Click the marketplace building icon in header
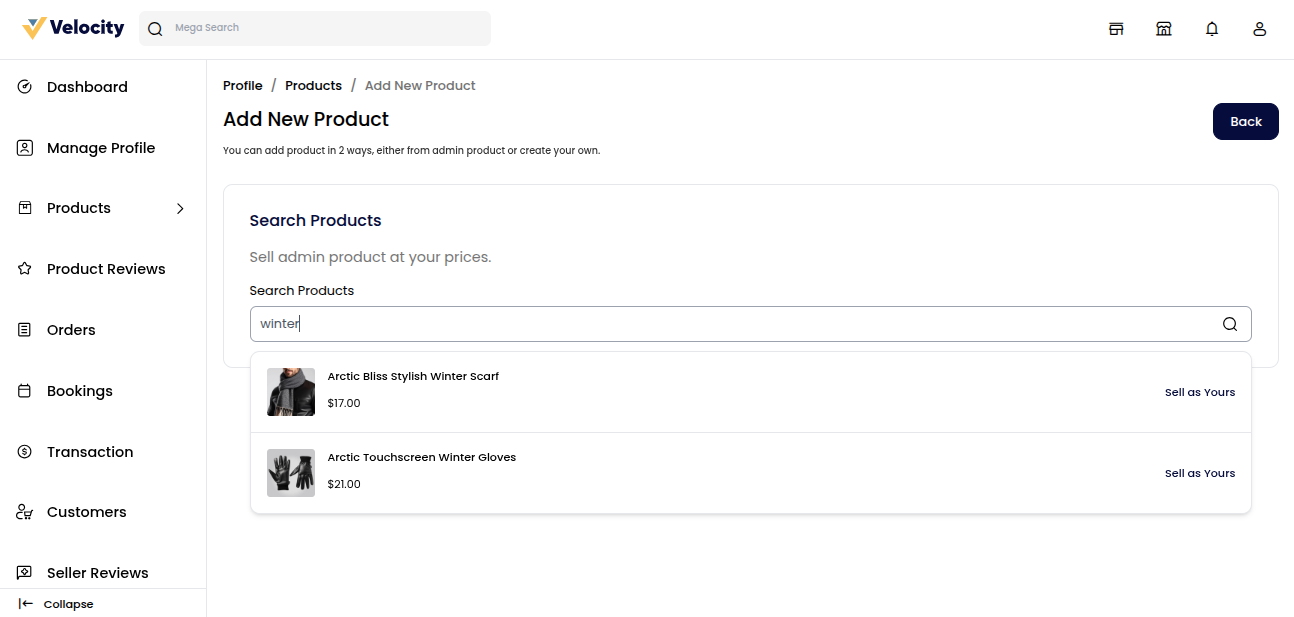 click(1164, 29)
